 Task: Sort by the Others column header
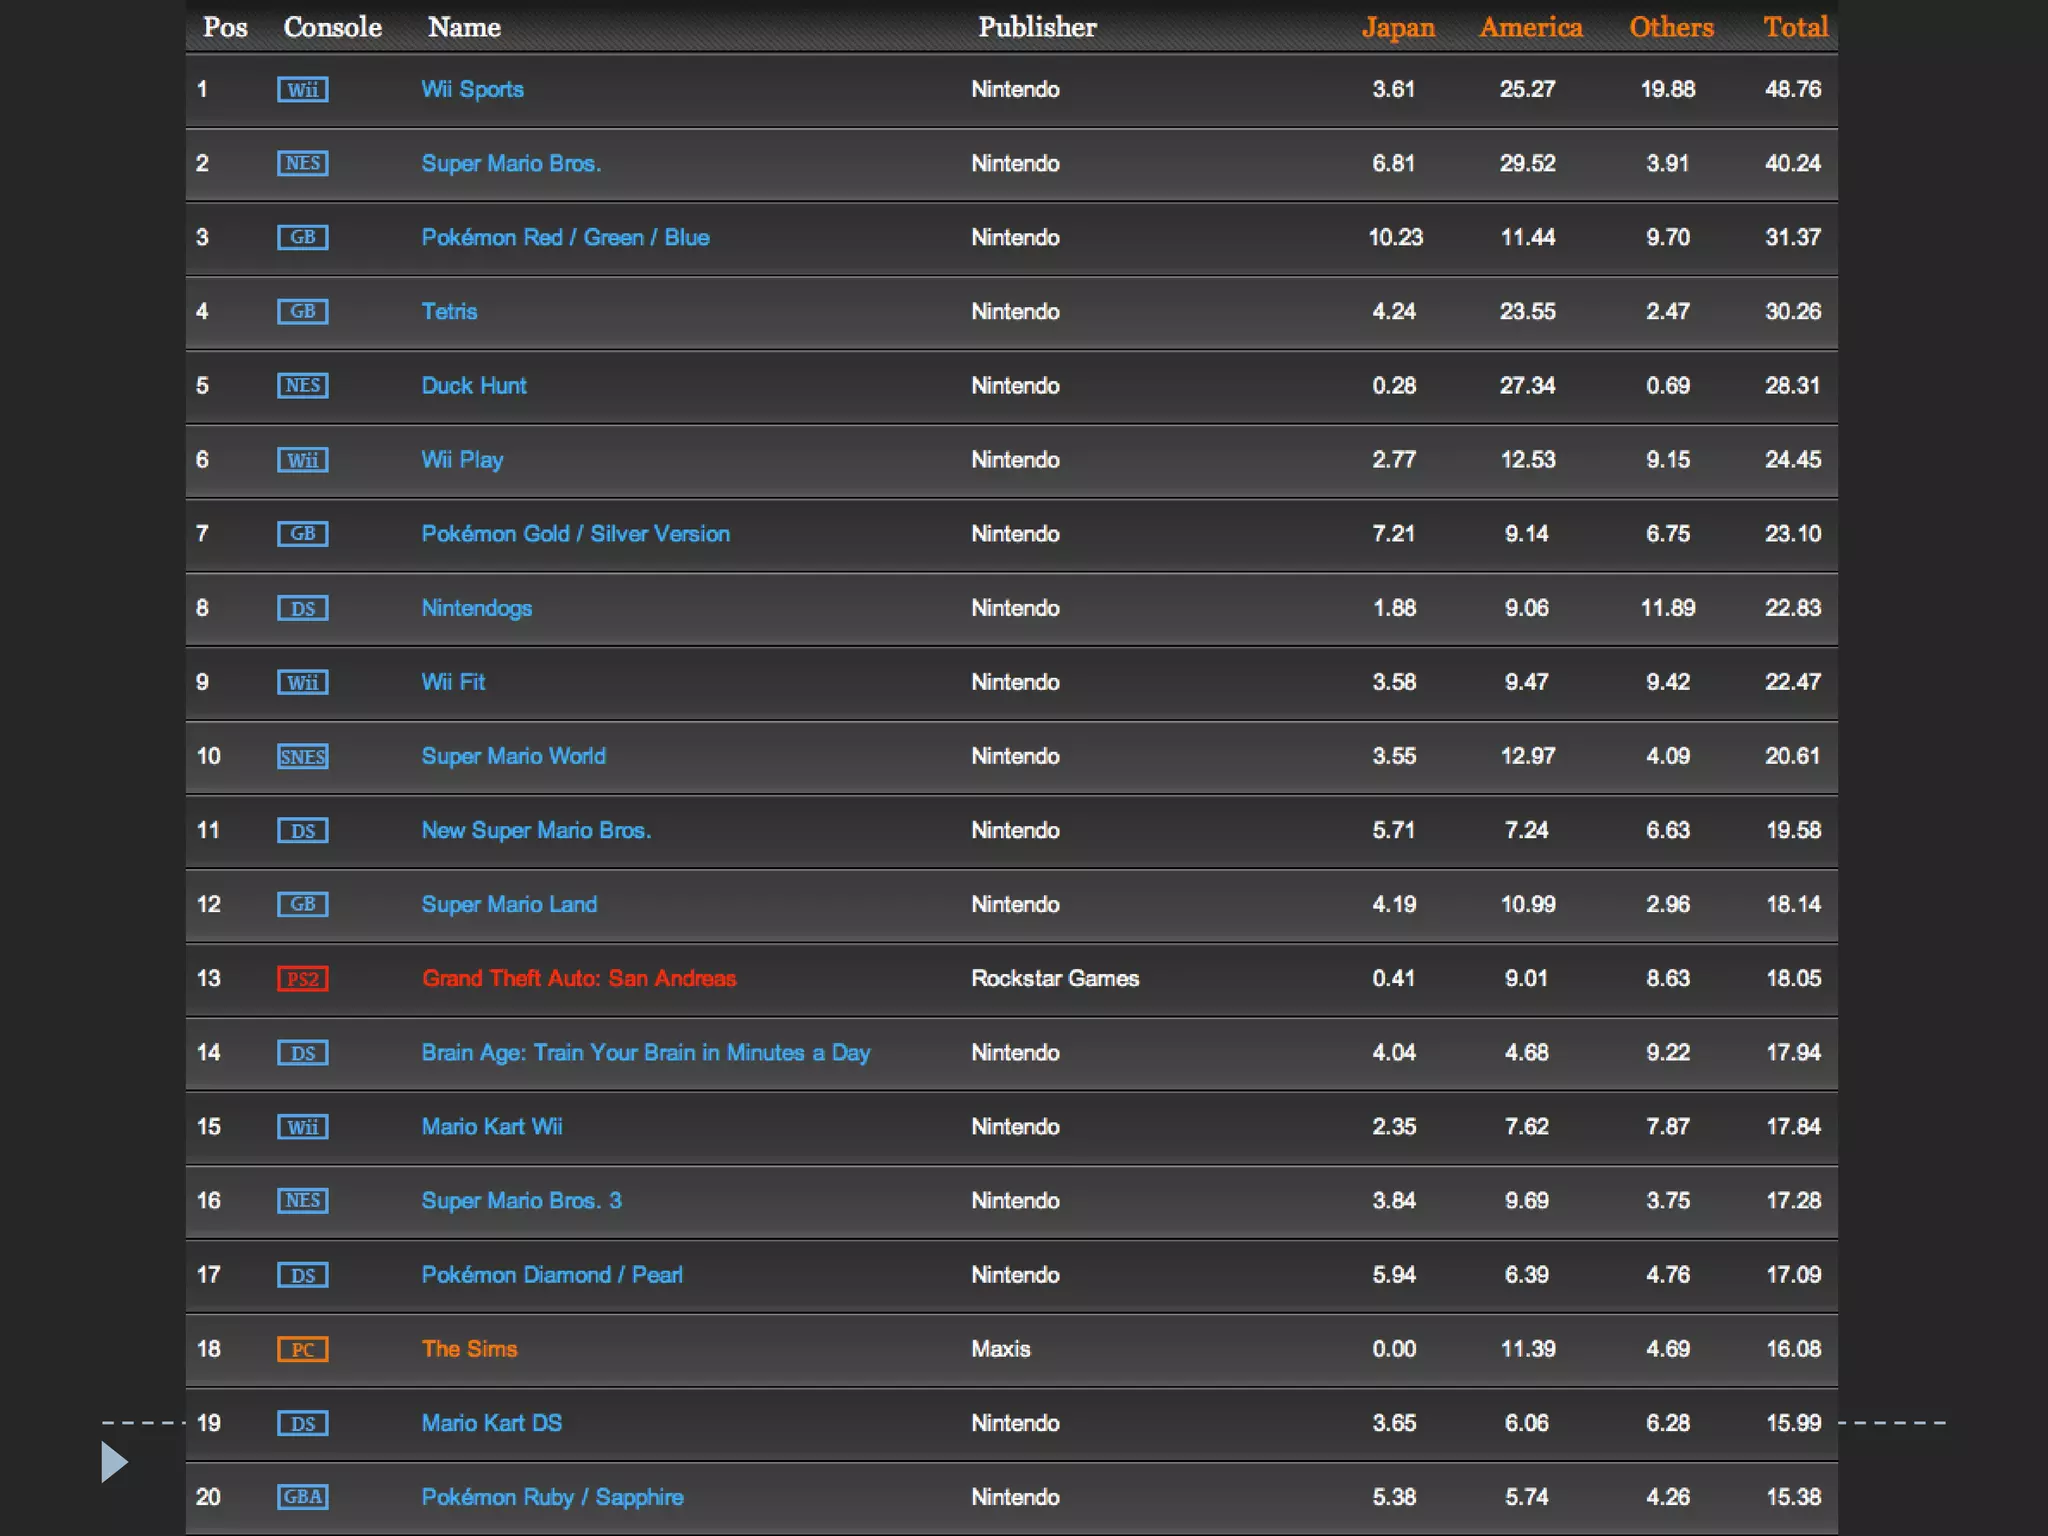[1671, 27]
